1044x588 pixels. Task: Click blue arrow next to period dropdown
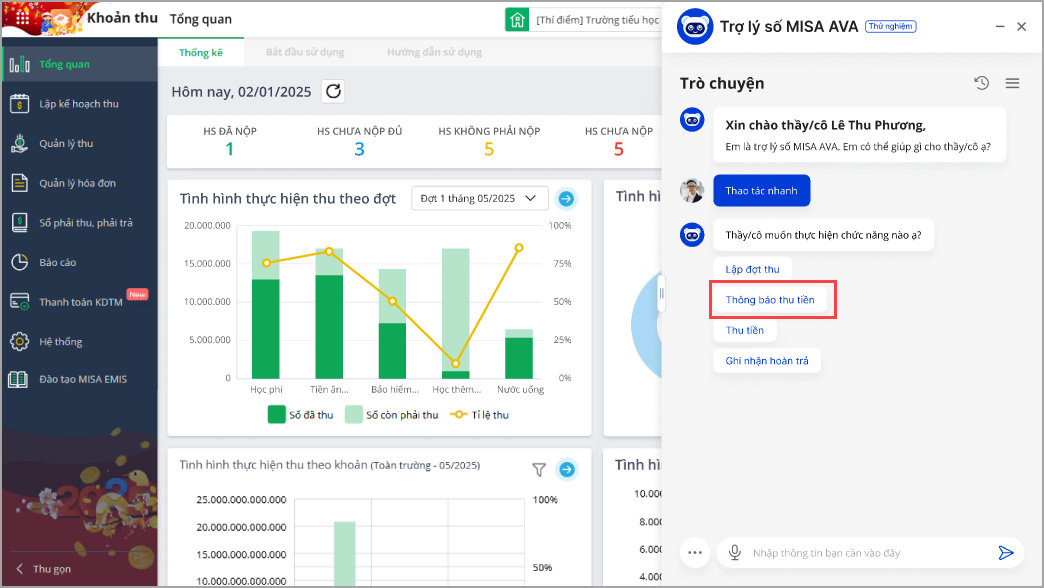coord(567,198)
